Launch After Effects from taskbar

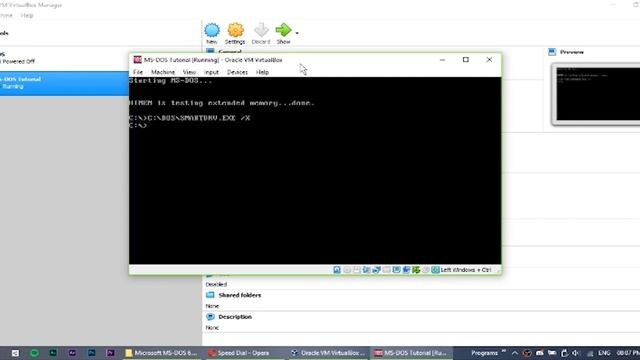coord(72,353)
